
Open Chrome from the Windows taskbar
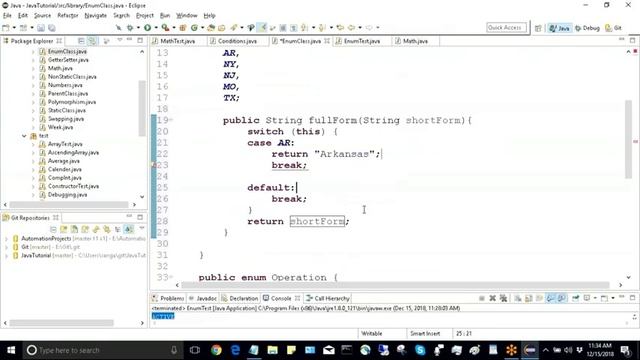point(216,350)
